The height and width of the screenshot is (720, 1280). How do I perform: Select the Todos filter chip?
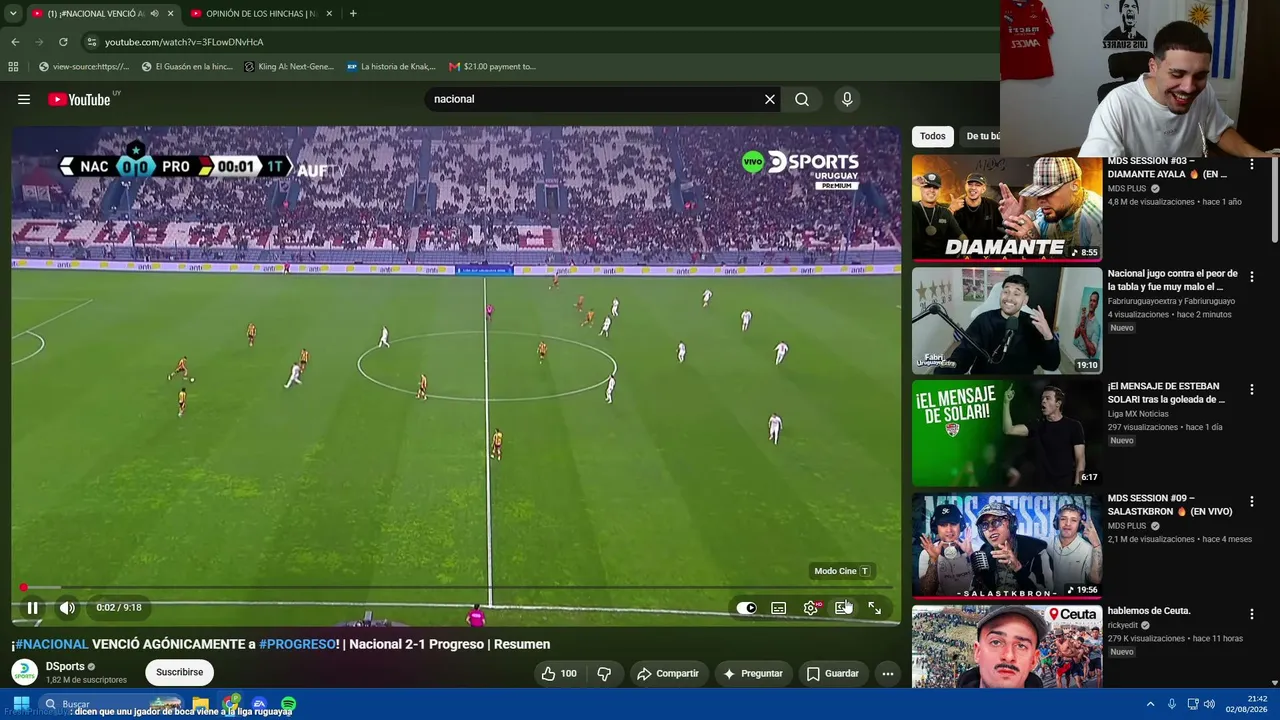point(933,136)
